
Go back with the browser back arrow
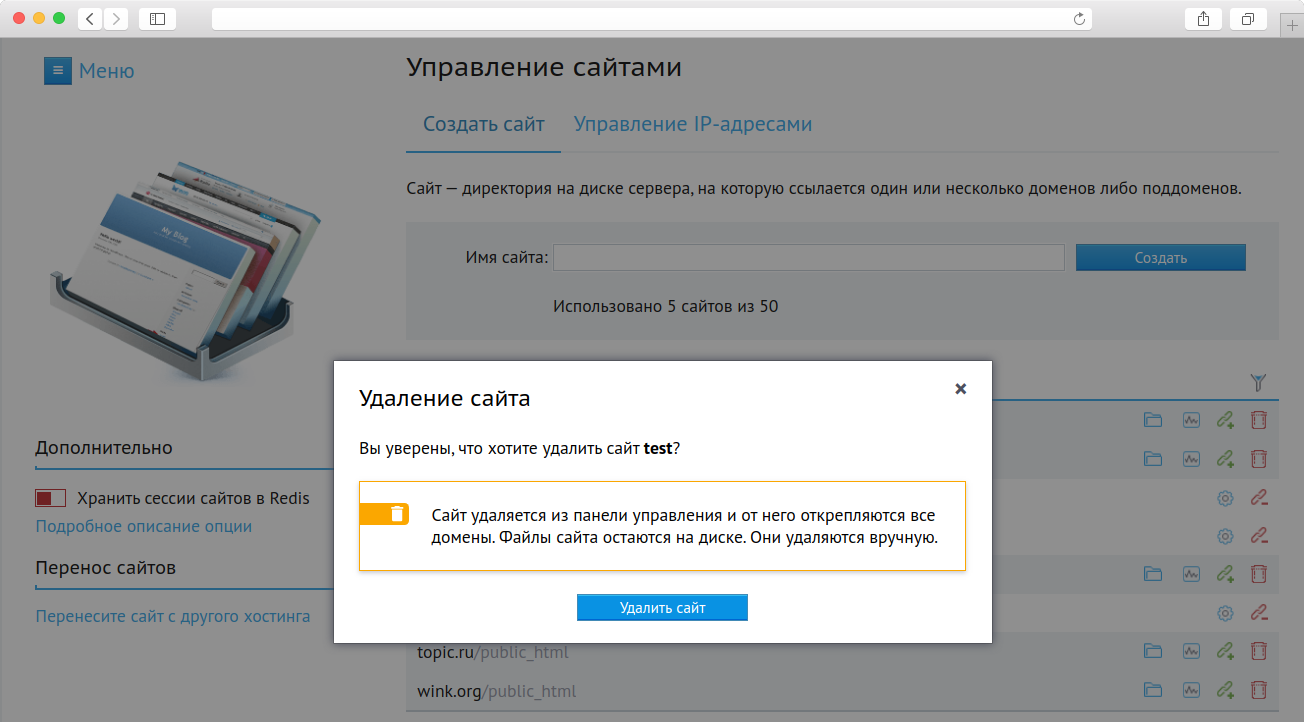(90, 18)
